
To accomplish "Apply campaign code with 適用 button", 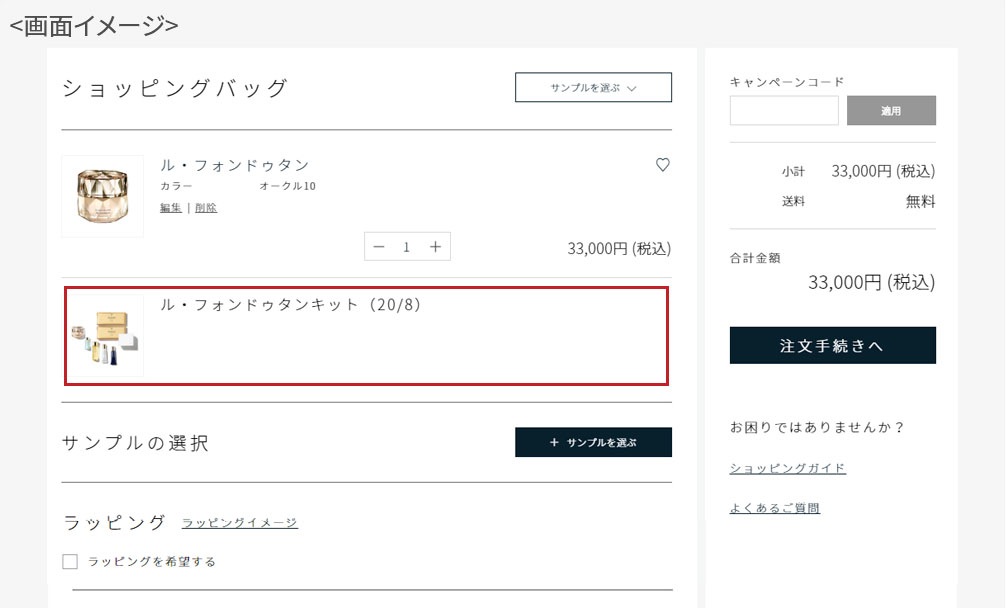I will coord(891,110).
